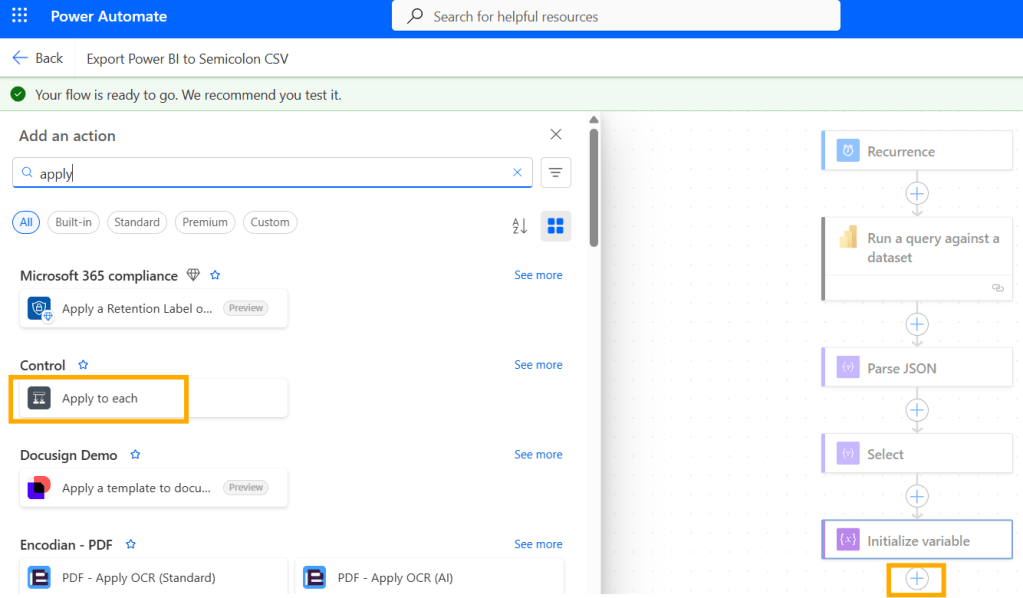Viewport: 1023px width, 598px height.
Task: Go Back to the flow list
Action: click(x=39, y=57)
